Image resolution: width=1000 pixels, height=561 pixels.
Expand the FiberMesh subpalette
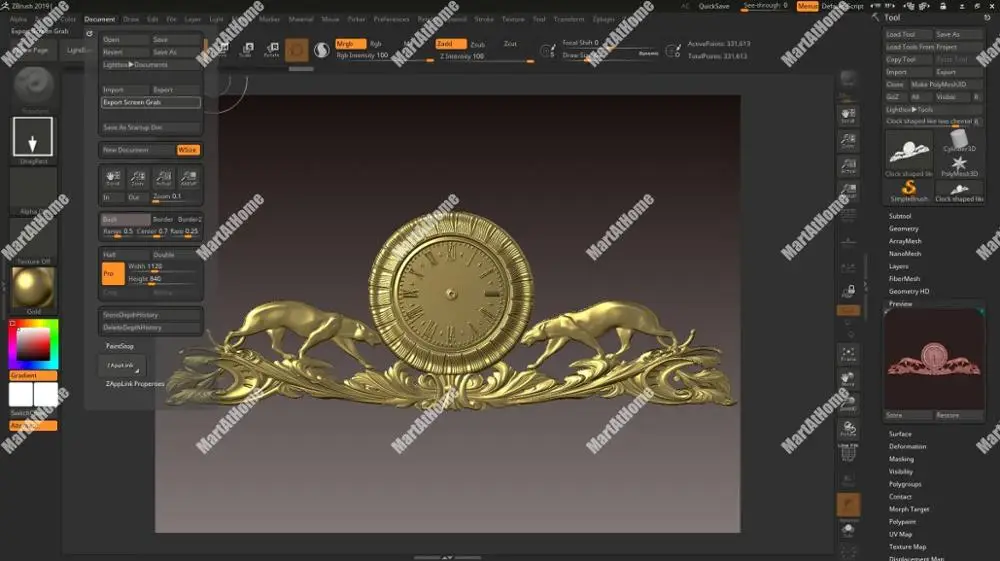(904, 279)
